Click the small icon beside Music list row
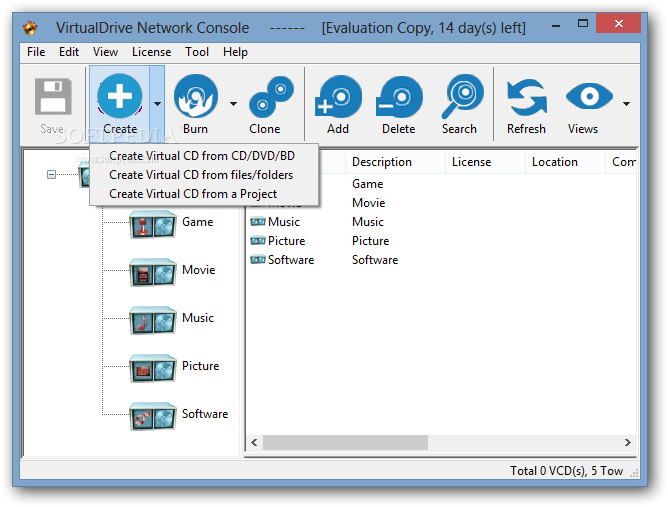 click(x=258, y=222)
